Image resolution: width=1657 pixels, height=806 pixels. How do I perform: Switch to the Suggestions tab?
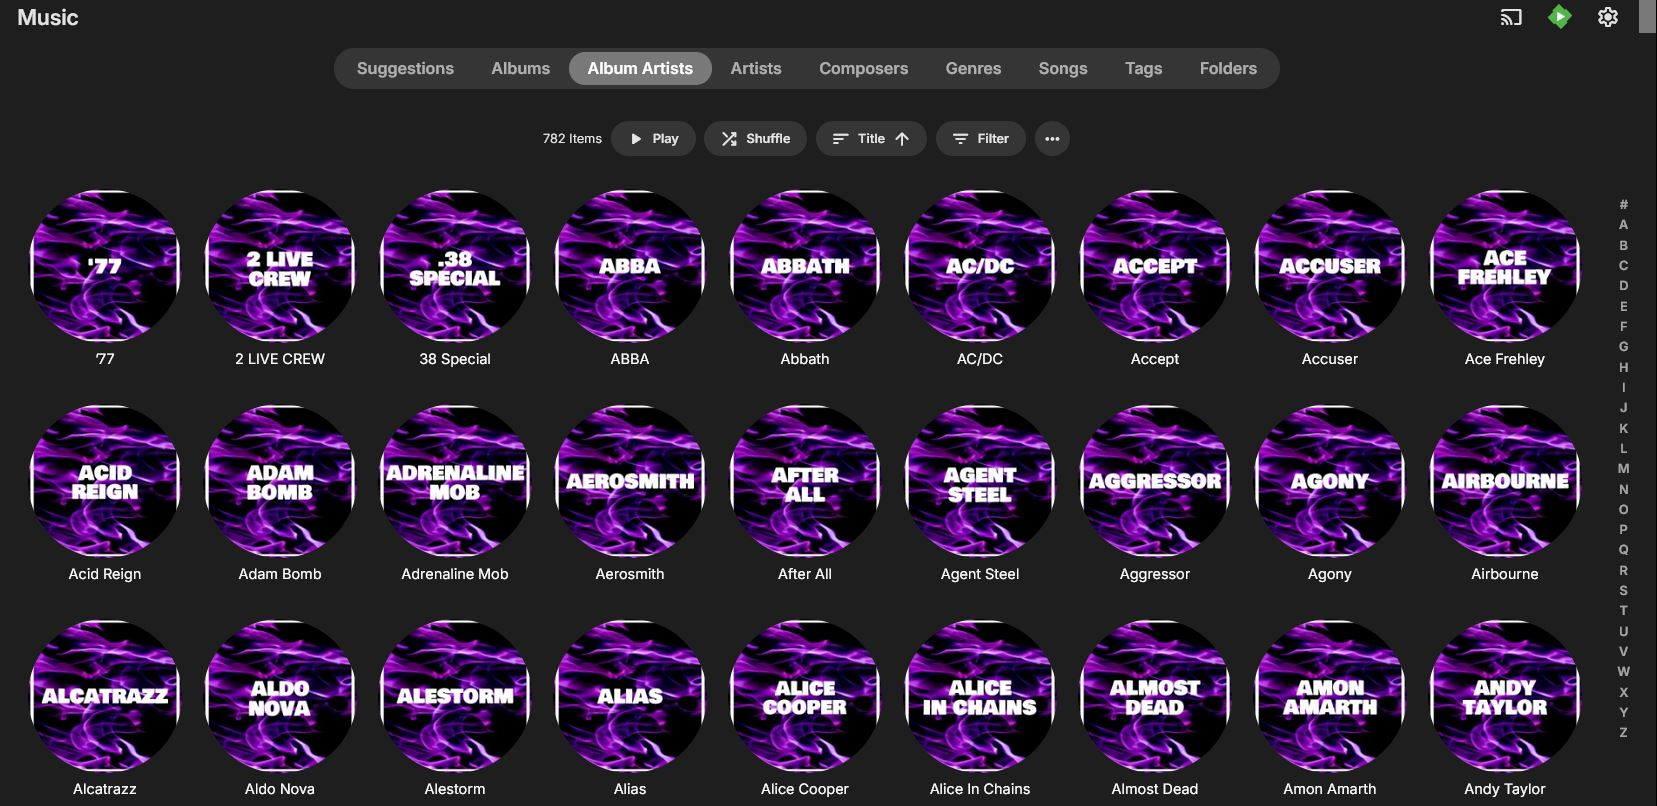click(x=405, y=68)
